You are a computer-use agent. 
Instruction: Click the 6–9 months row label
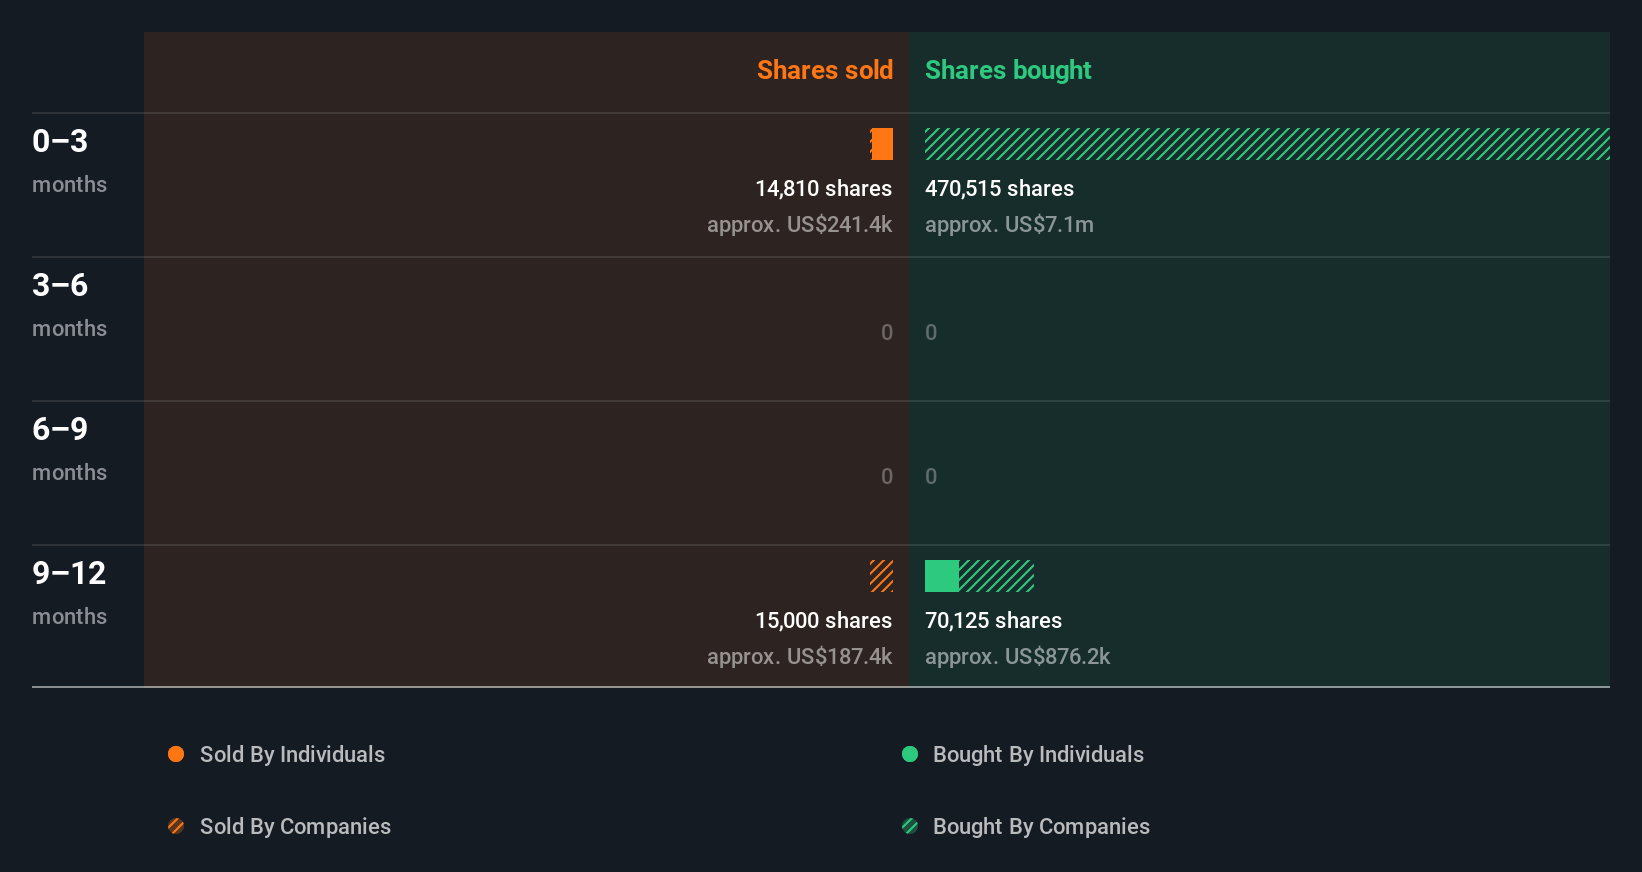coord(69,449)
